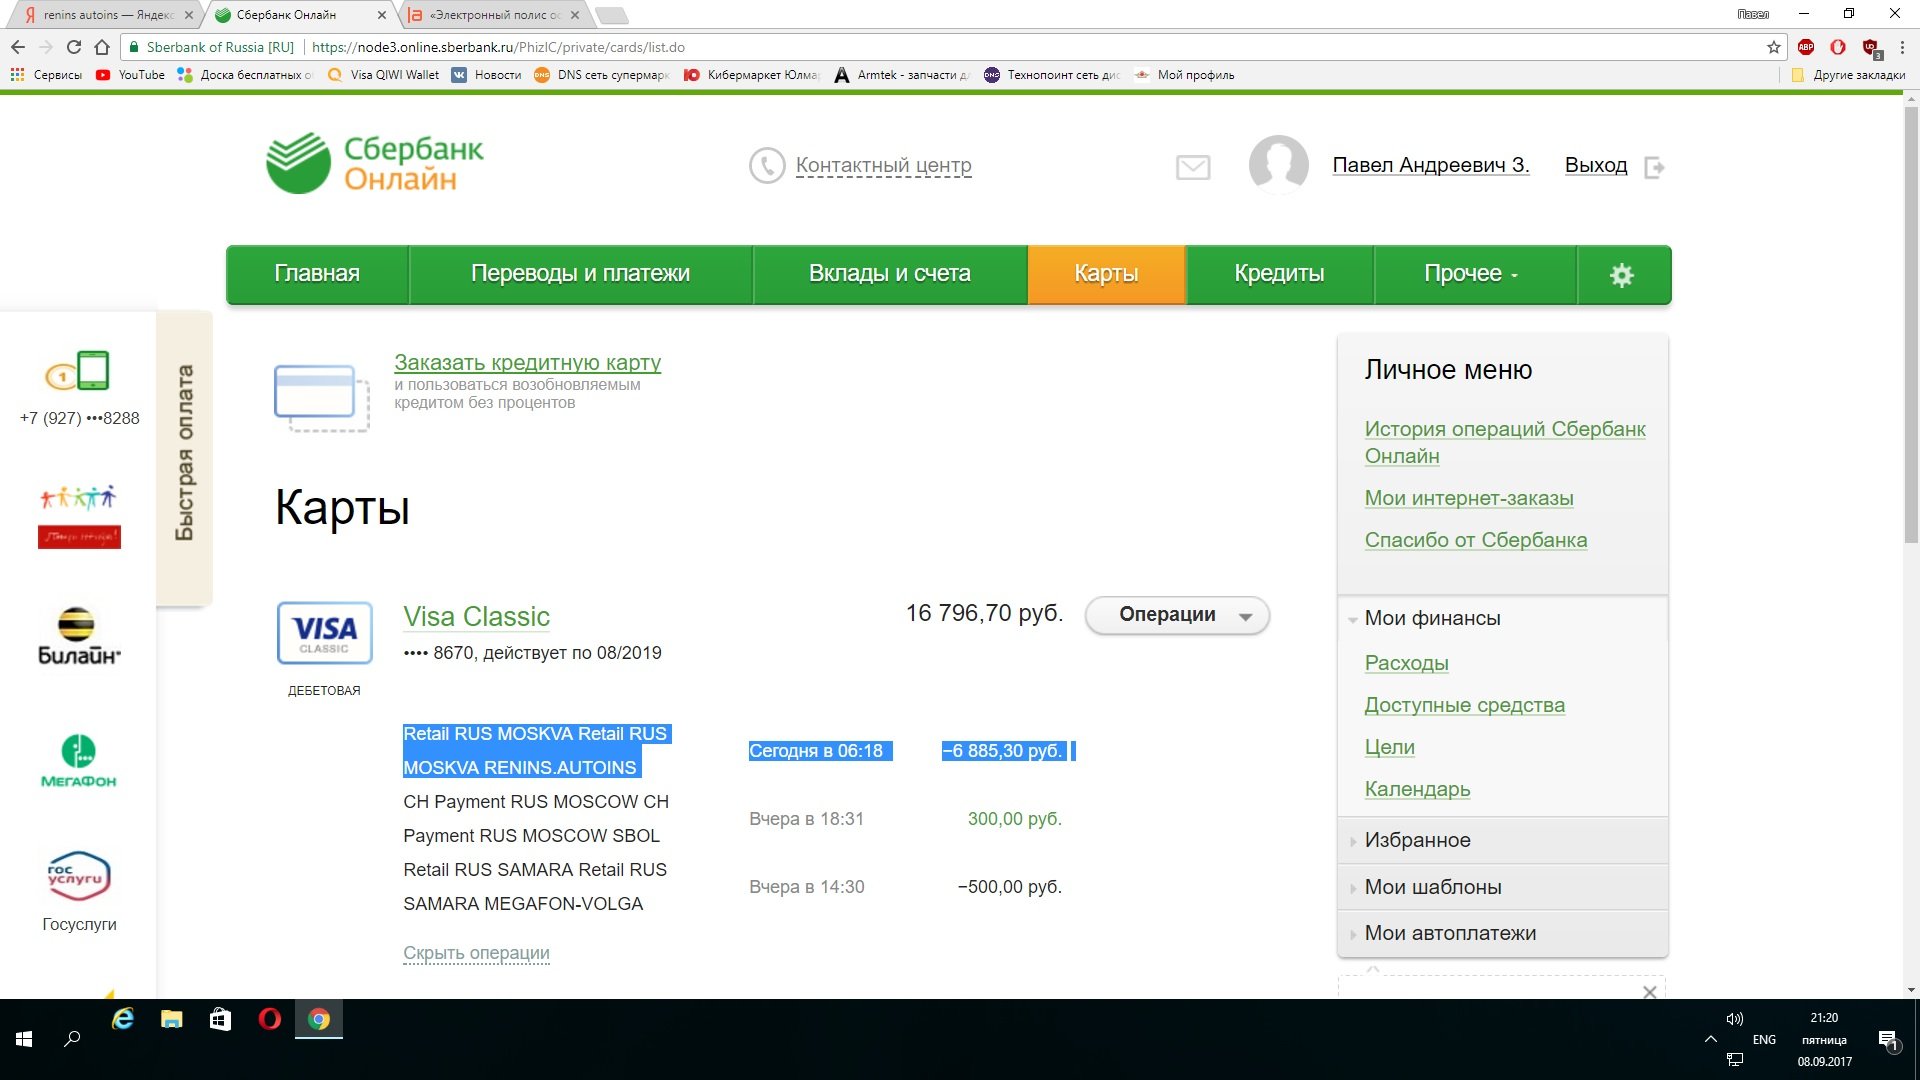
Task: Go to the Главная tab
Action: click(317, 275)
